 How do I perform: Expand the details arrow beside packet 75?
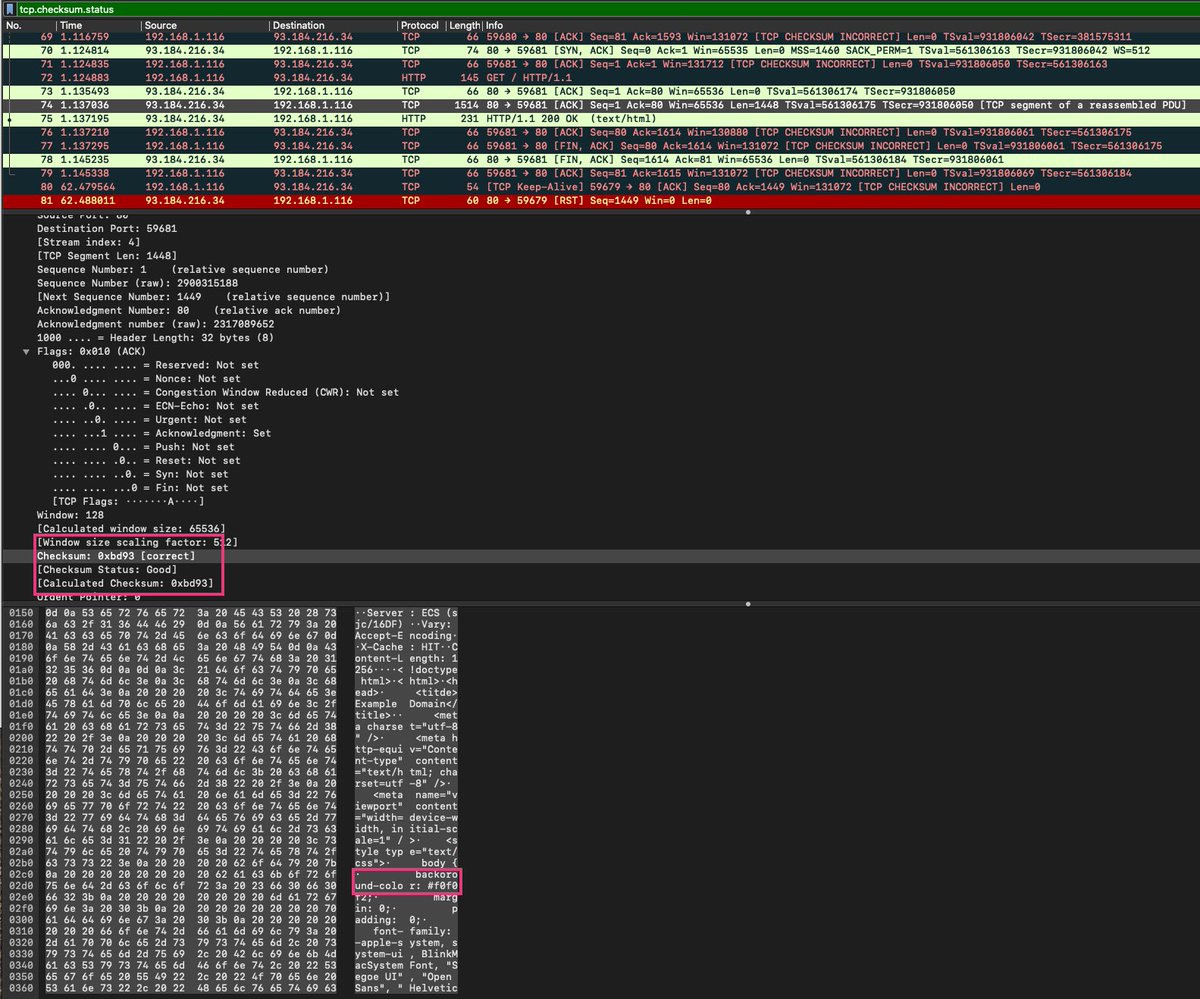click(x=8, y=118)
